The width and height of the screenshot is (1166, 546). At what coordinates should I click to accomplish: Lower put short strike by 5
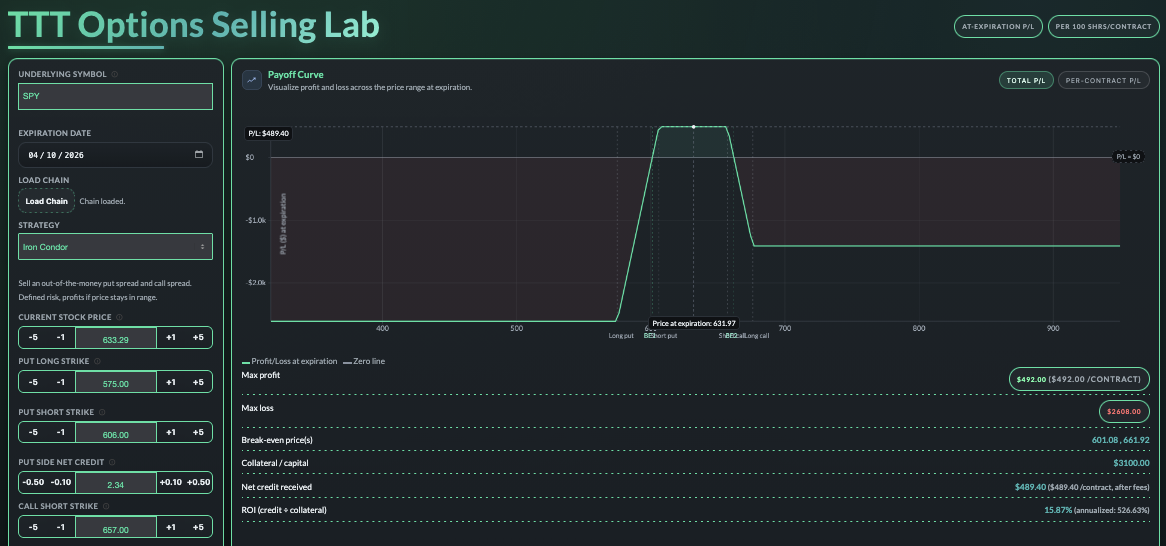click(33, 433)
